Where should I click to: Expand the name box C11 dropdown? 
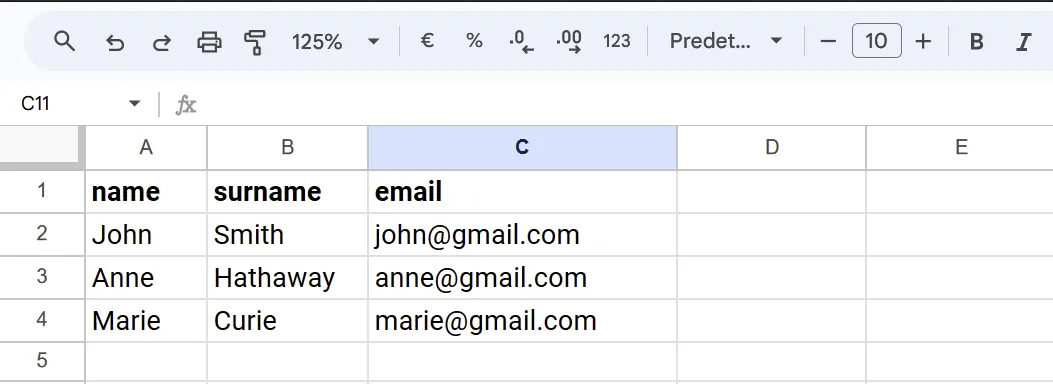tap(134, 103)
